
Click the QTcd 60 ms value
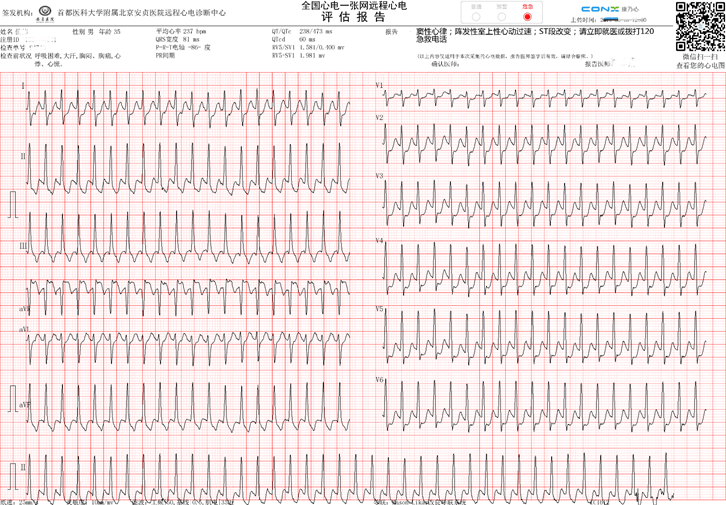click(x=293, y=39)
